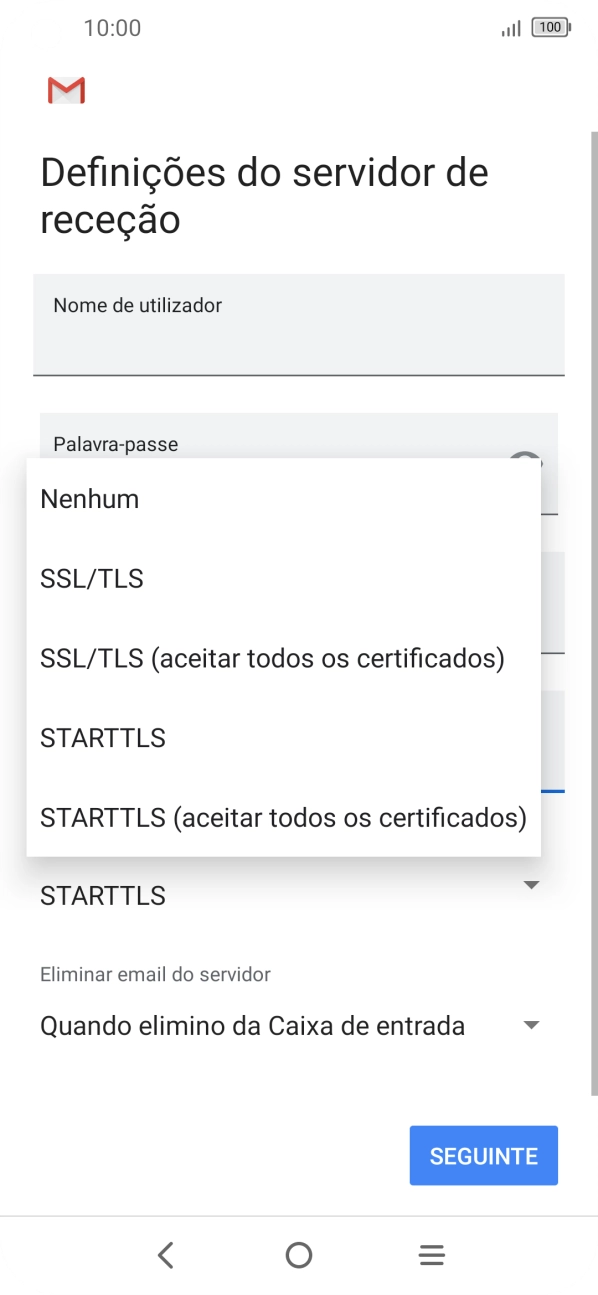This screenshot has height=1295, width=598.
Task: Choose STARTTLS (aceitar todos os certificados)
Action: 283,818
